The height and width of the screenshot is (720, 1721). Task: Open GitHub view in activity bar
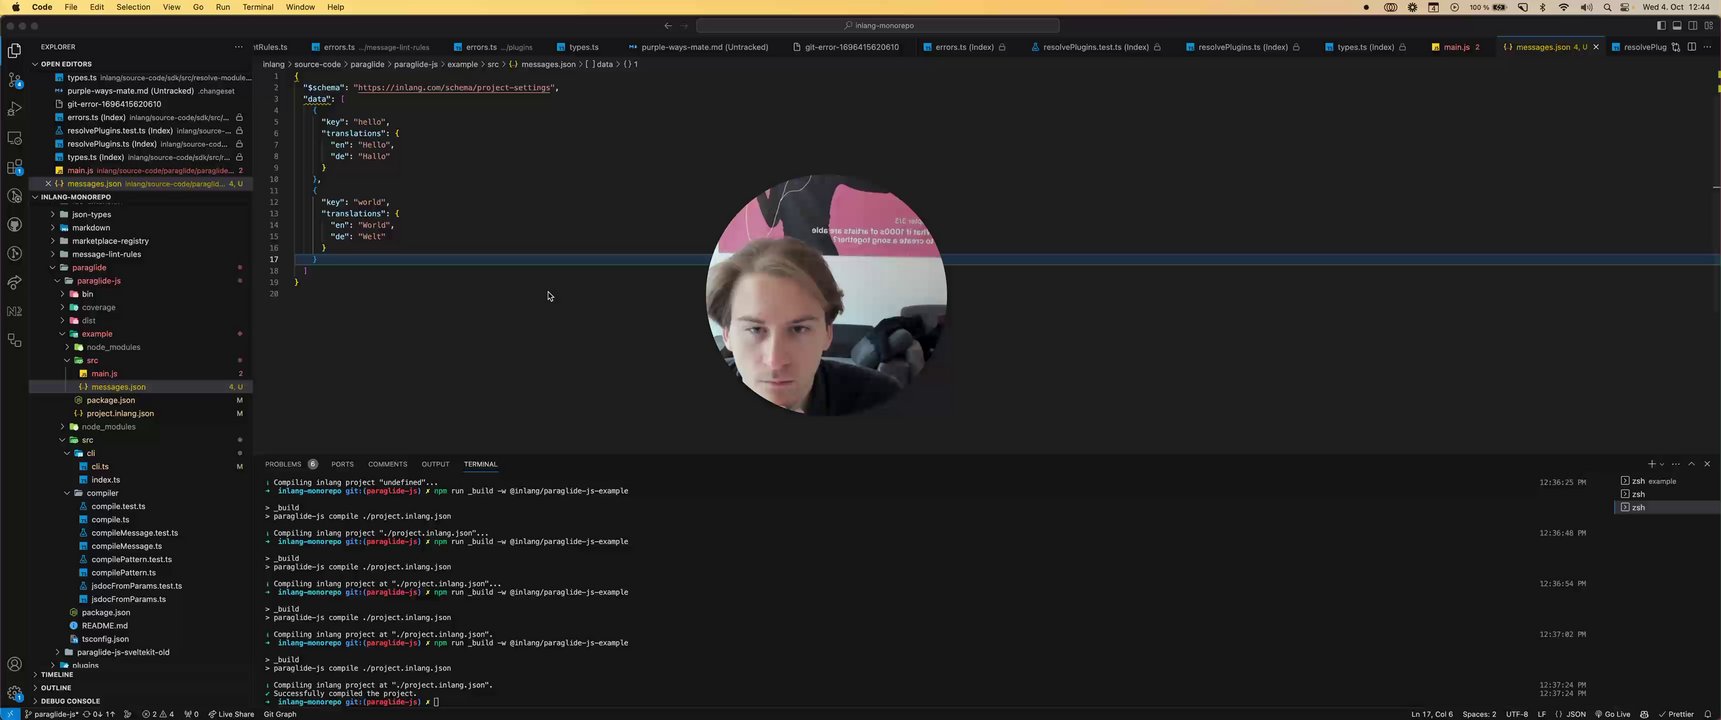coord(14,225)
